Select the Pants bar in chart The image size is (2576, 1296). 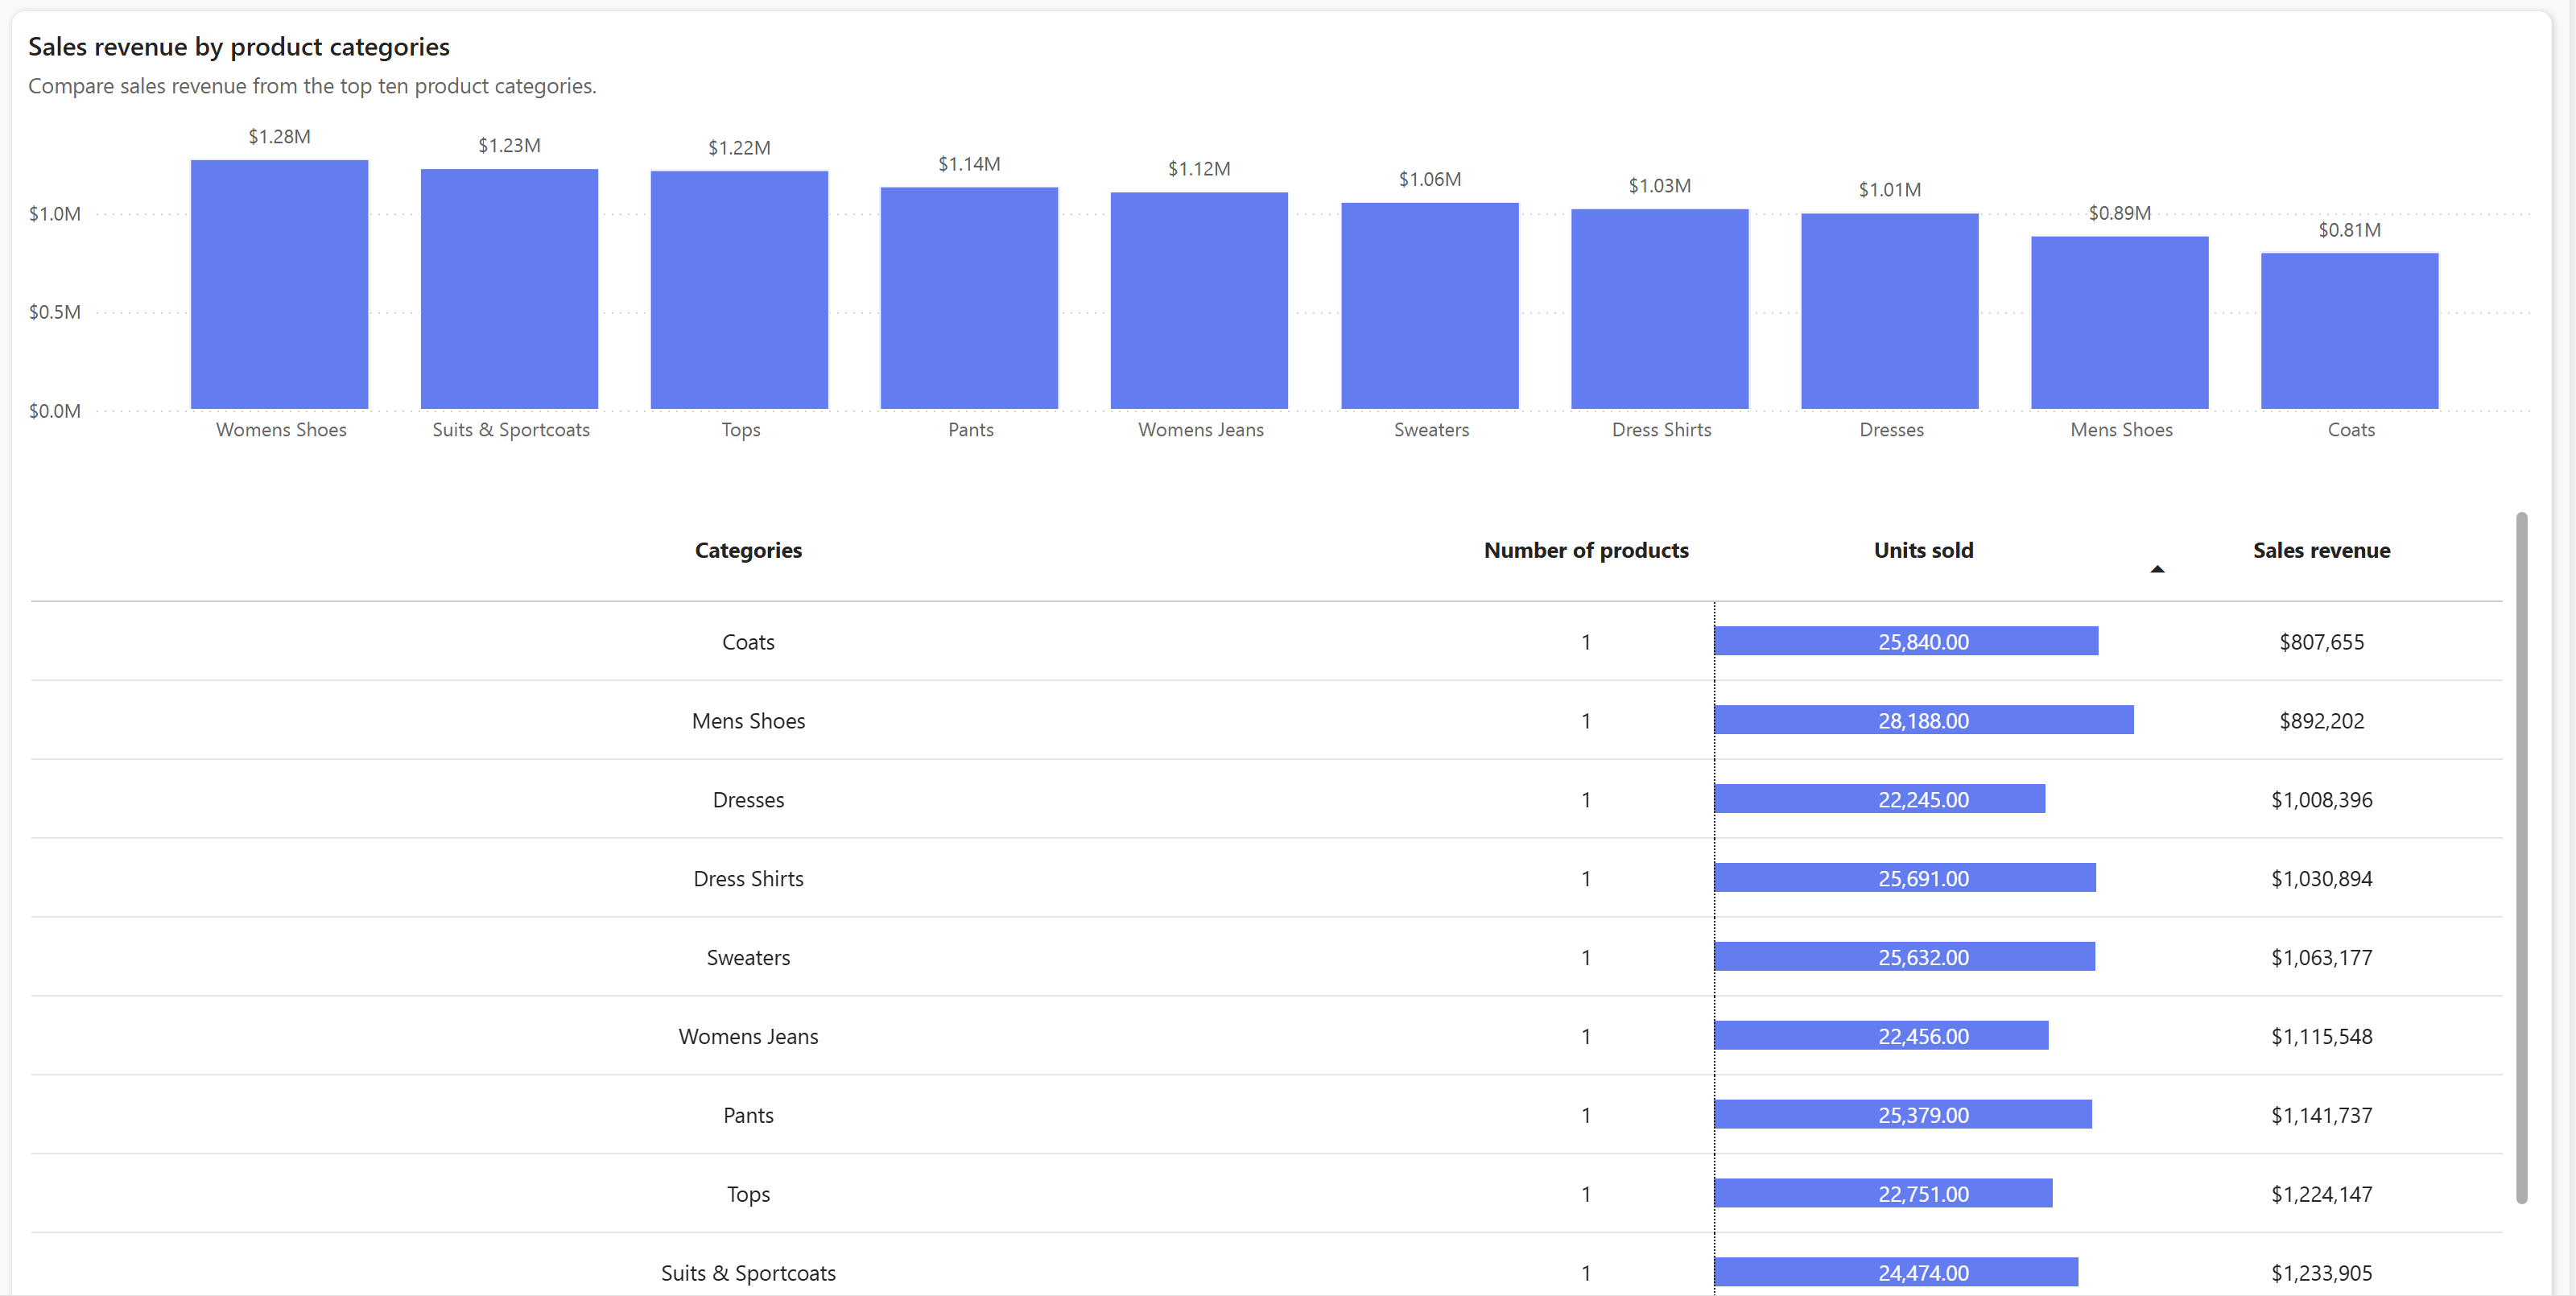(x=969, y=298)
